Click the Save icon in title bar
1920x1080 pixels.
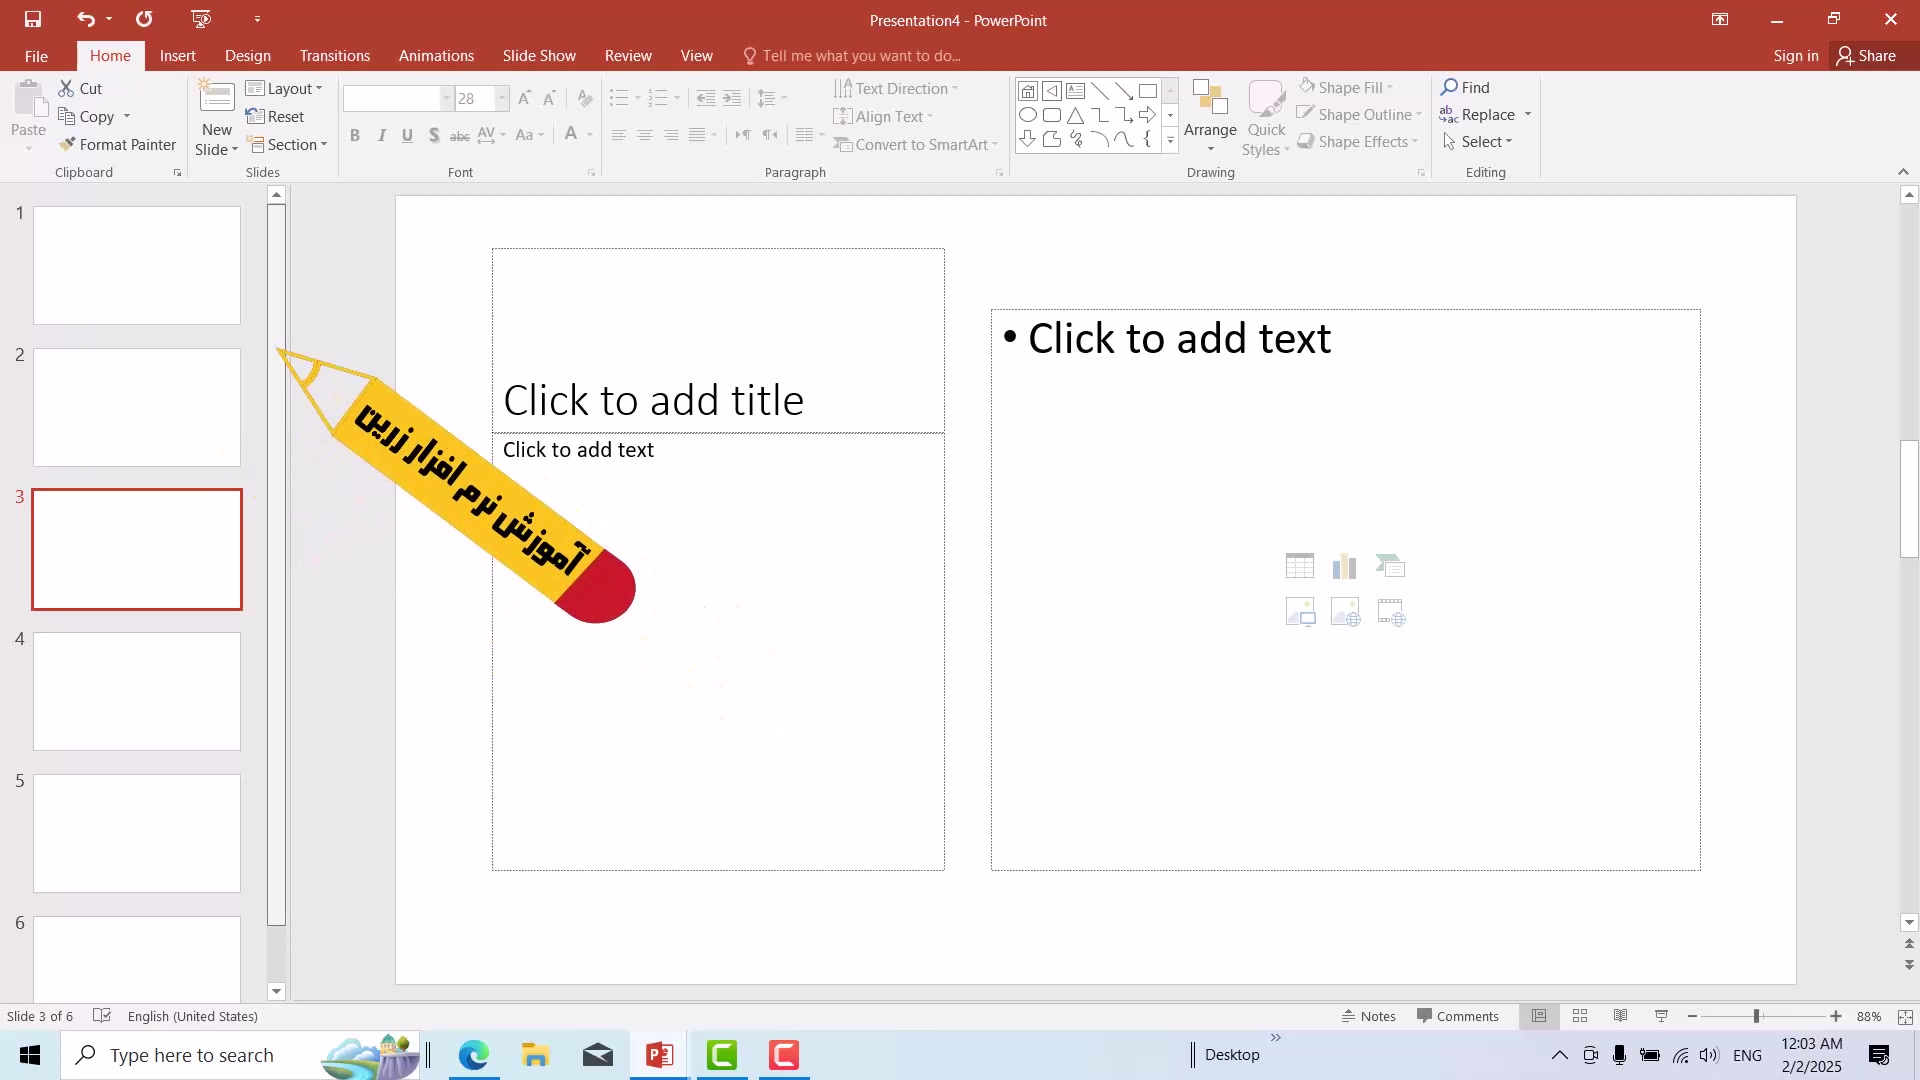tap(33, 19)
